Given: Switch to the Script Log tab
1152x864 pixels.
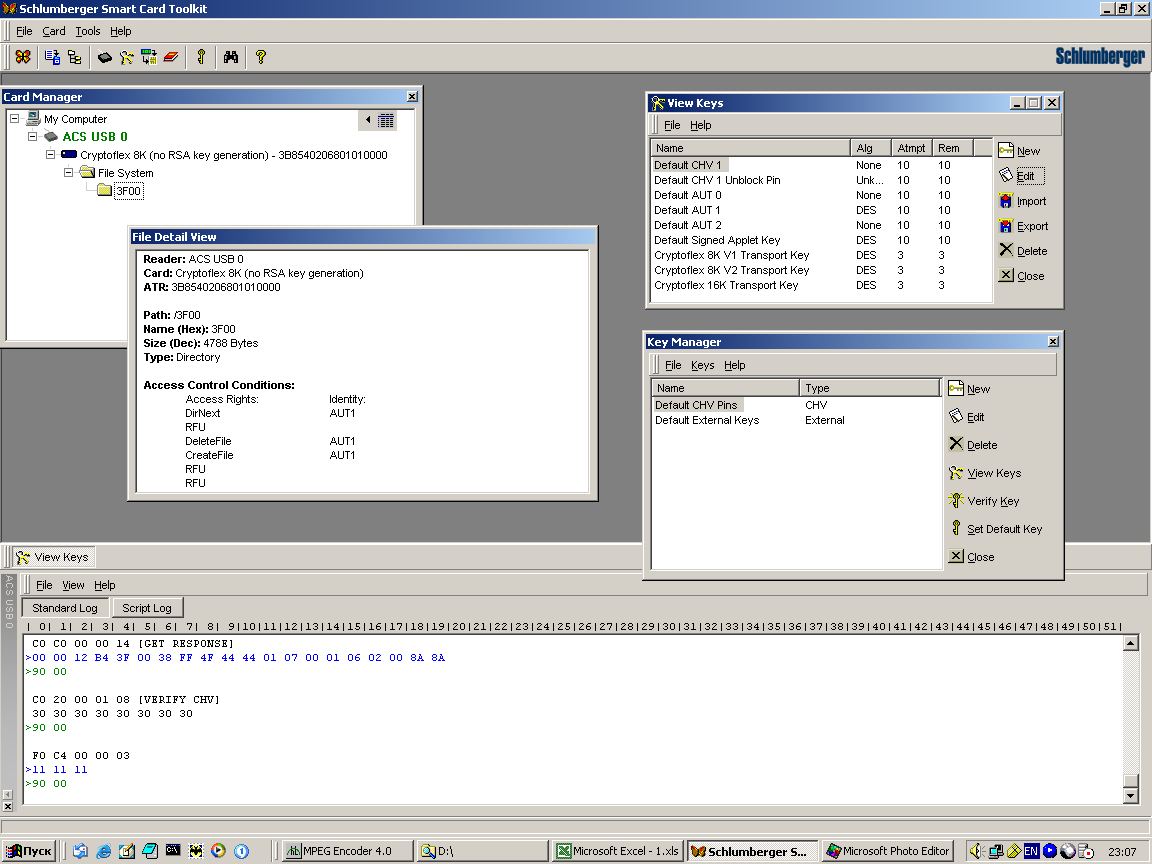Looking at the screenshot, I should (147, 607).
